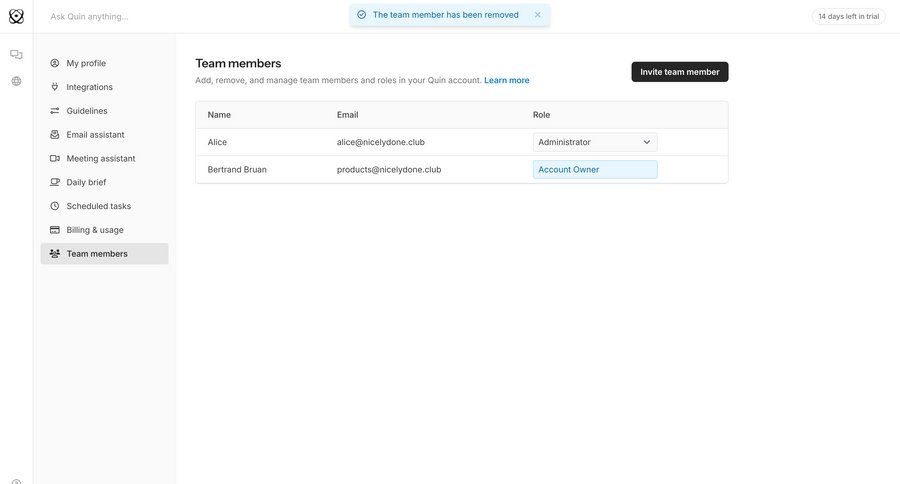Screen dimensions: 900x484
Task: Select Email assistant in sidebar
Action: tap(104, 134)
